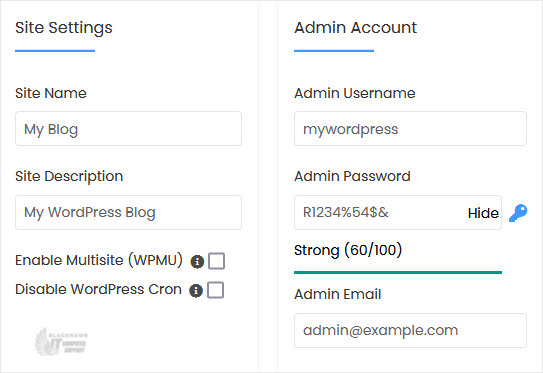Click the Blackhawk IT watermark logo
The height and width of the screenshot is (373, 543).
click(x=62, y=342)
